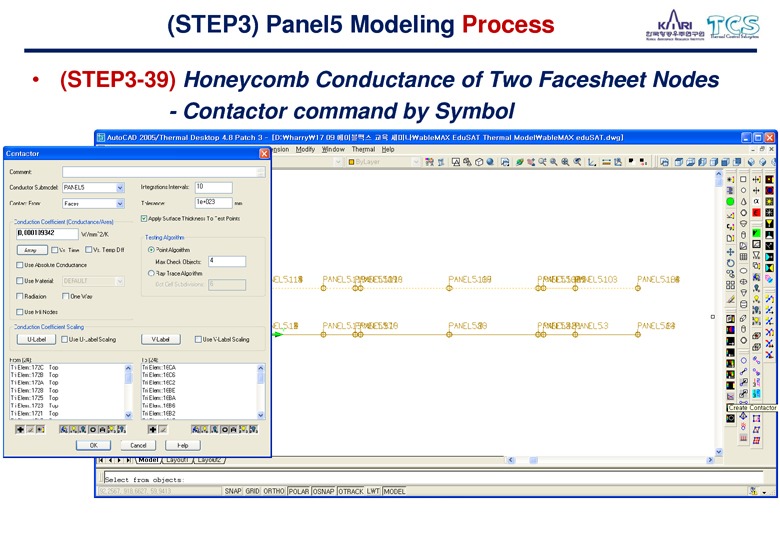Click the V-Label button
This screenshot has height=540, width=780.
(161, 339)
